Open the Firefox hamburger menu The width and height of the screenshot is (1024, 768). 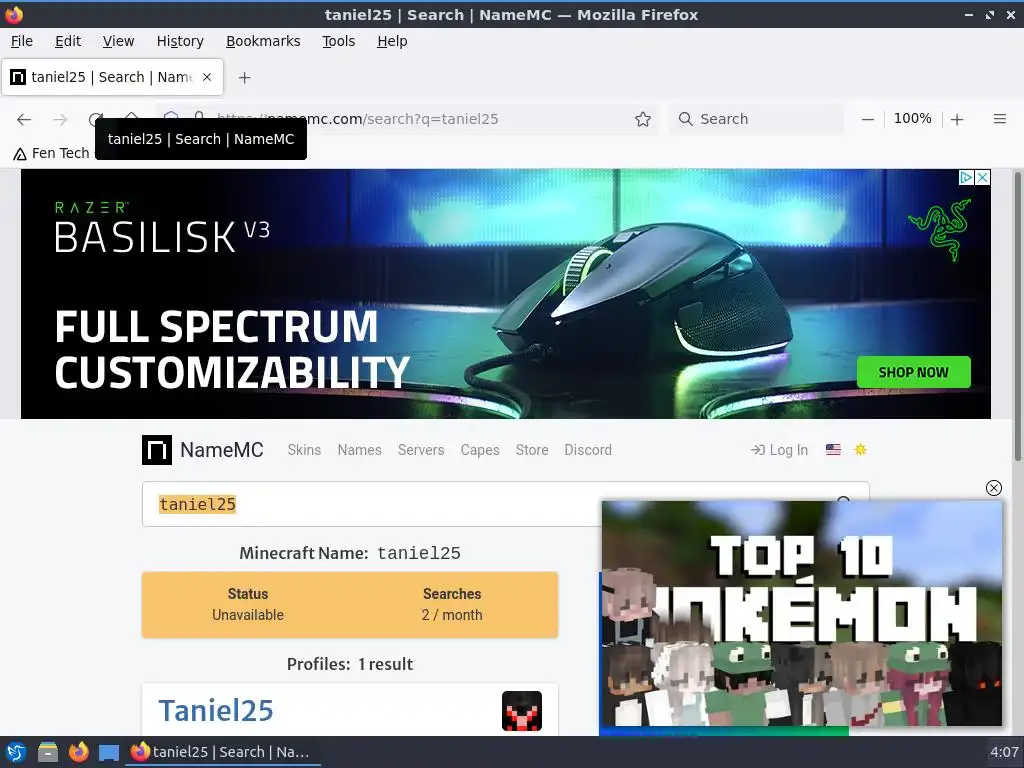click(x=999, y=119)
